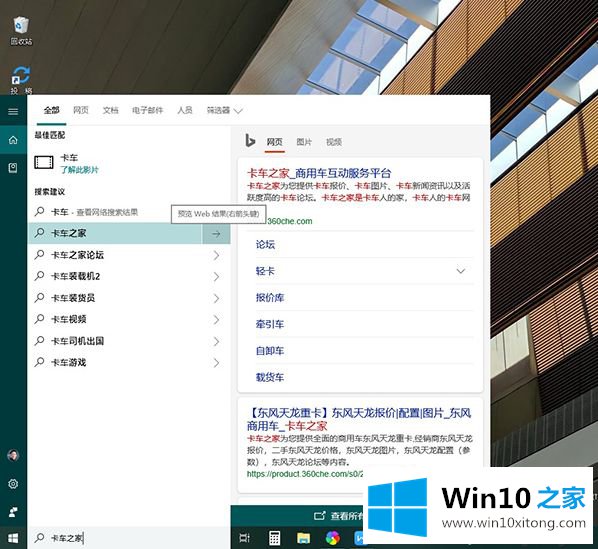This screenshot has height=549, width=598.
Task: Launch the colorful circle app on taskbar
Action: tap(333, 538)
